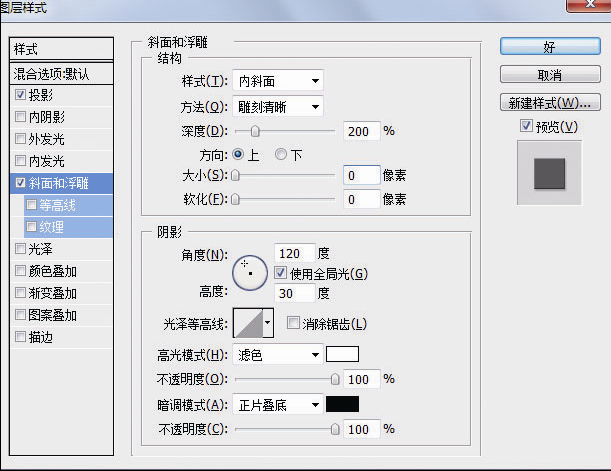The image size is (611, 471).
Task: Click the white highlight color swatch
Action: [x=342, y=354]
